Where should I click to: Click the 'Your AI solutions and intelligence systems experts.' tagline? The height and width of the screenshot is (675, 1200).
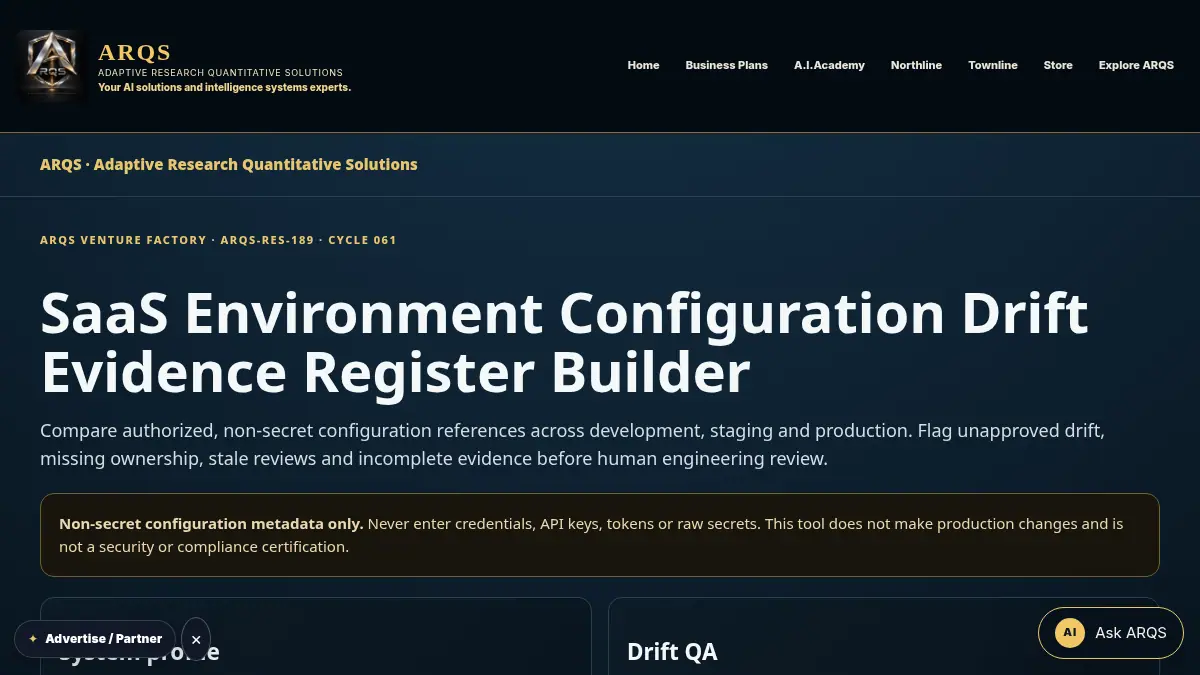click(224, 87)
